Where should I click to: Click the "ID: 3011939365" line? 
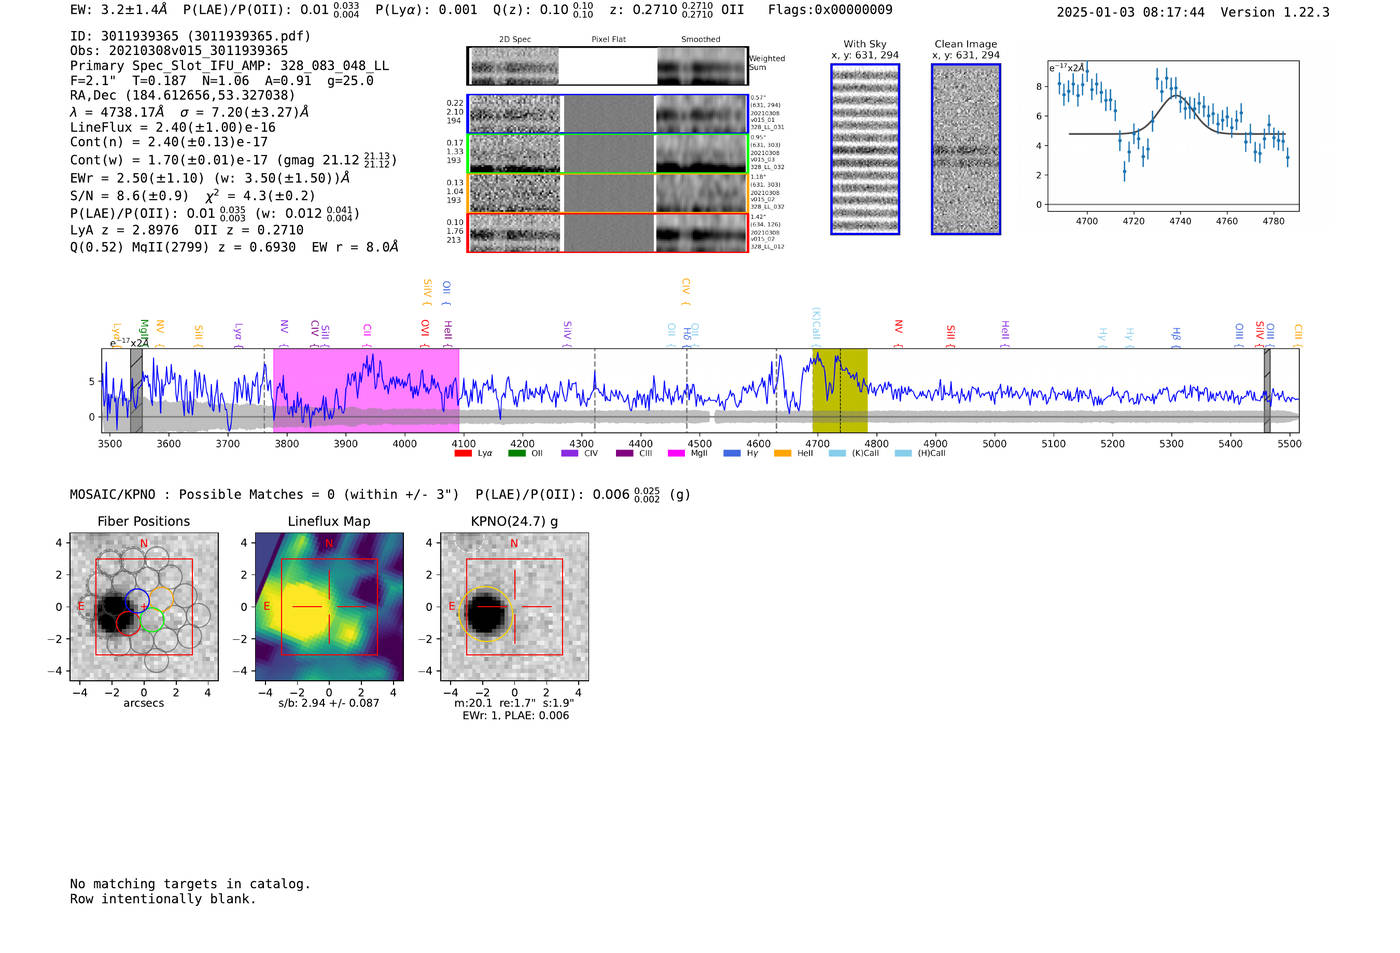[x=190, y=36]
